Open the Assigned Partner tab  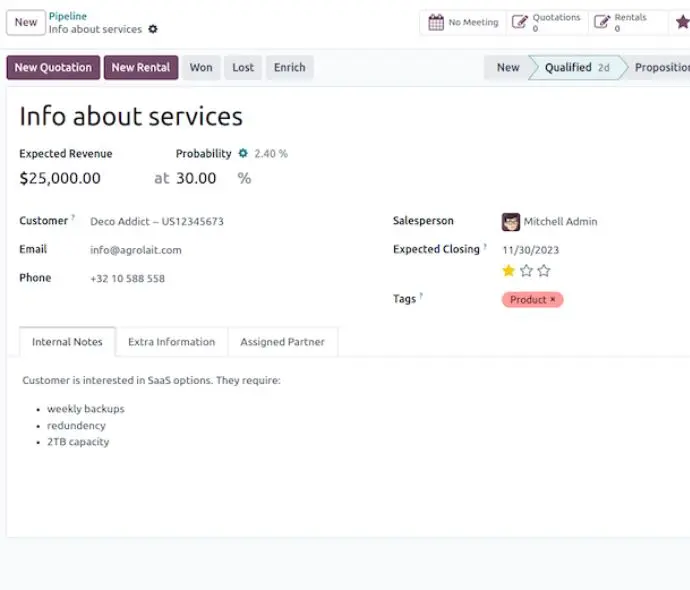[x=283, y=342]
